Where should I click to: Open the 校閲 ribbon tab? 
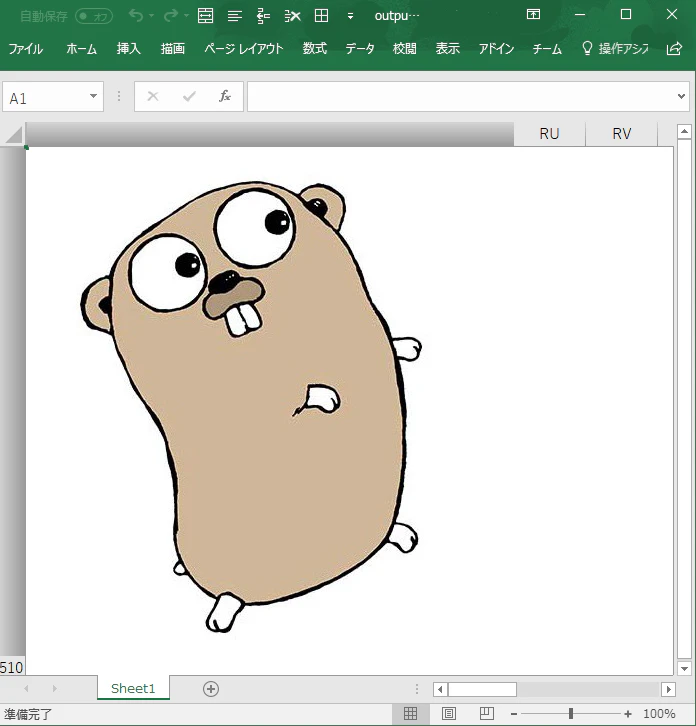pos(404,48)
